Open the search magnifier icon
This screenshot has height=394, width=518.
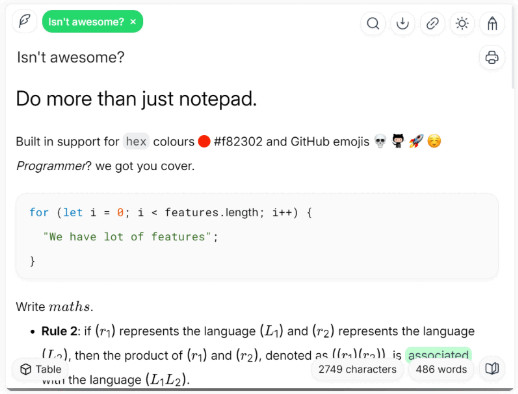[x=373, y=24]
